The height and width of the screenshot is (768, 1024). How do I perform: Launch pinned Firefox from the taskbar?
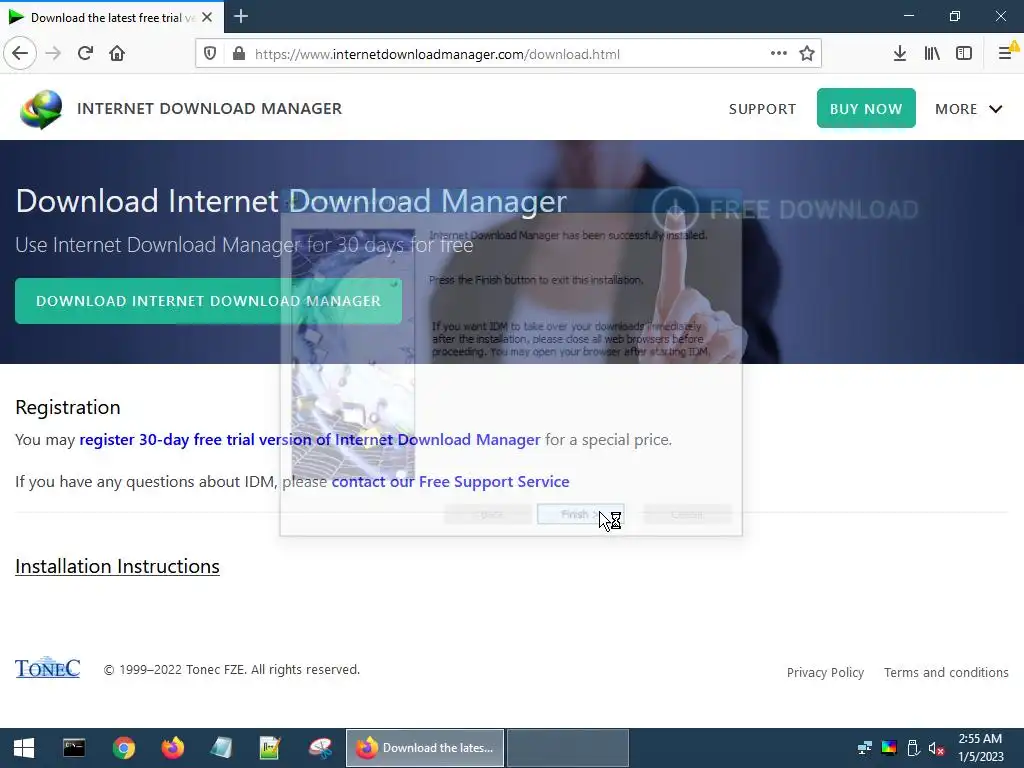[x=172, y=748]
